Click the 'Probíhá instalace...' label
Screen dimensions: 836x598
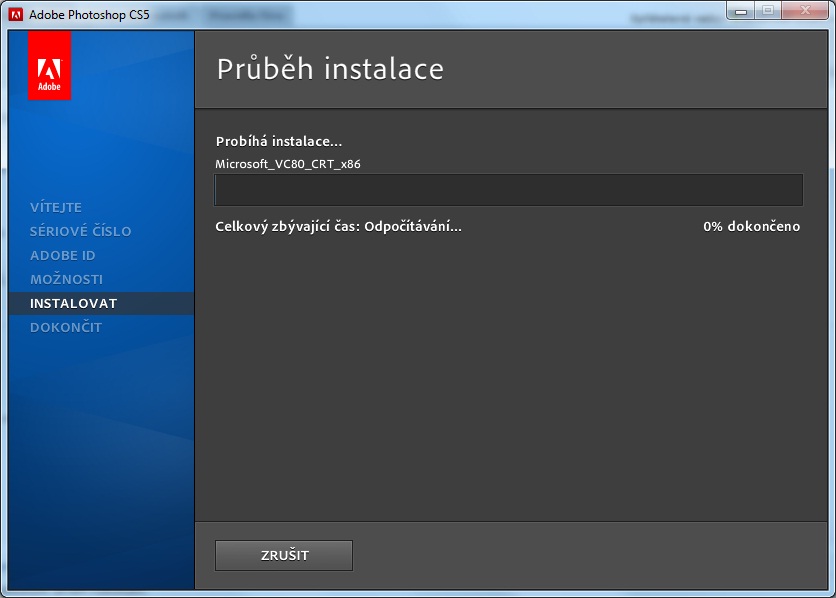[279, 141]
